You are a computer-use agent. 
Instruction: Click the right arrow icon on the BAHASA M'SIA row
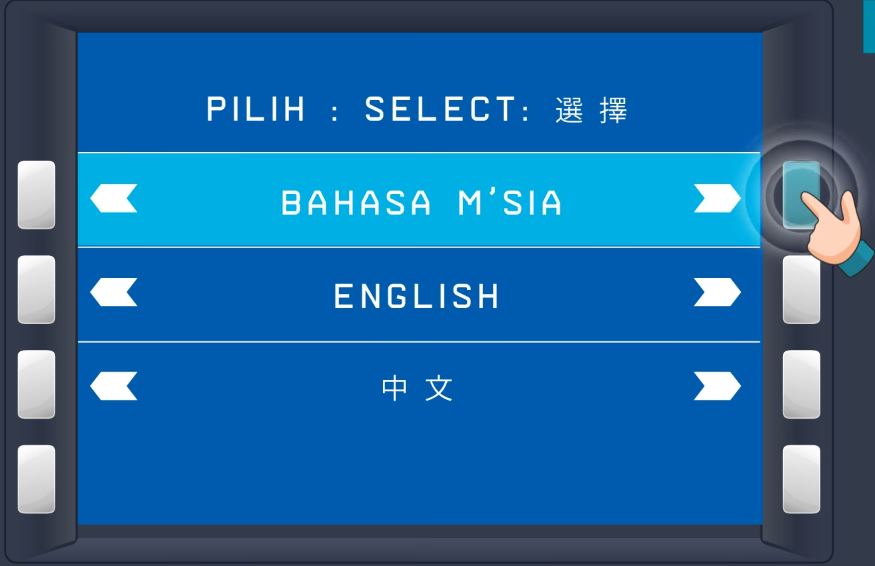pyautogui.click(x=717, y=200)
